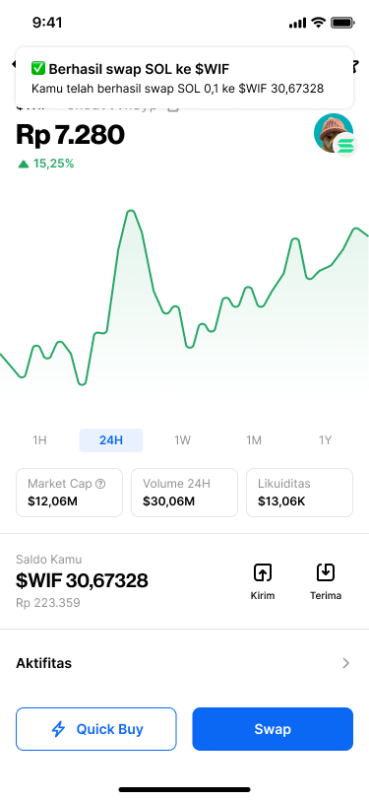Tap the peak of the green price chart
Screen dimensions: 369x800
[131, 211]
